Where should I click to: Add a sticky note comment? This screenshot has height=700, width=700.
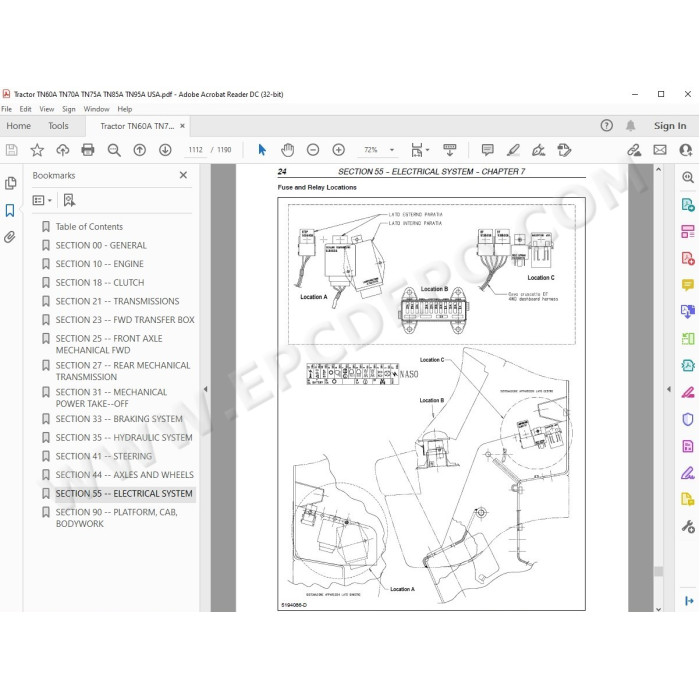(488, 150)
